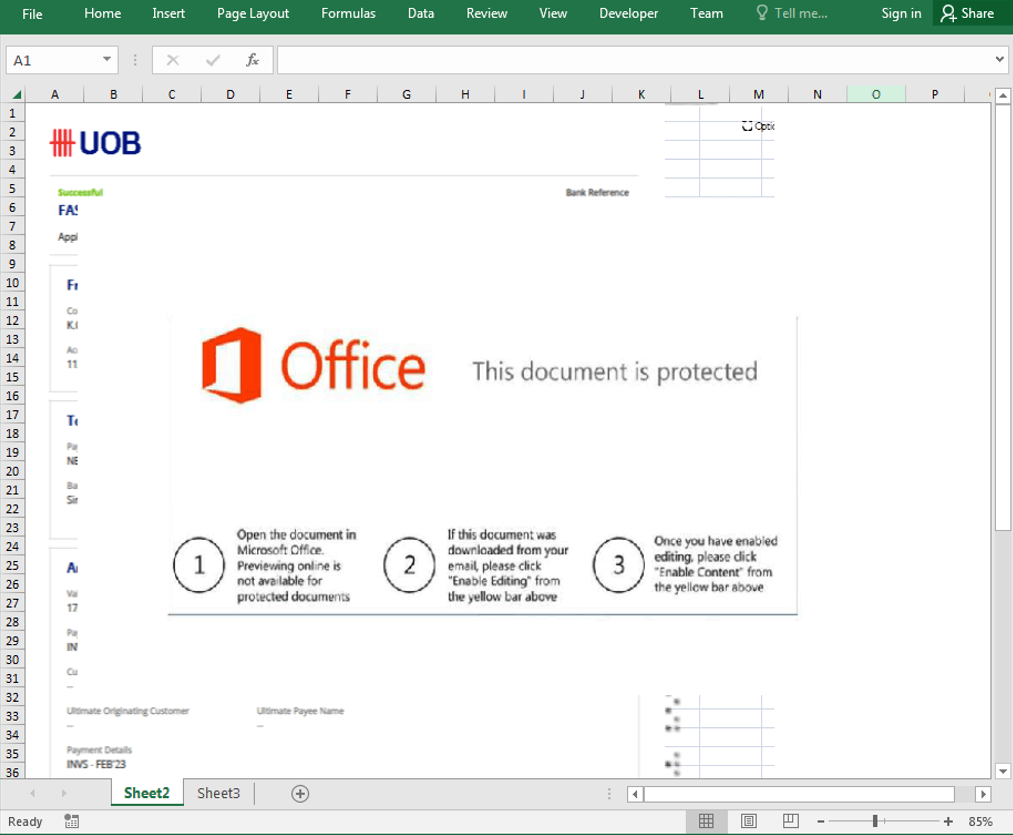The width and height of the screenshot is (1013, 835).
Task: Open the File menu
Action: 32,14
